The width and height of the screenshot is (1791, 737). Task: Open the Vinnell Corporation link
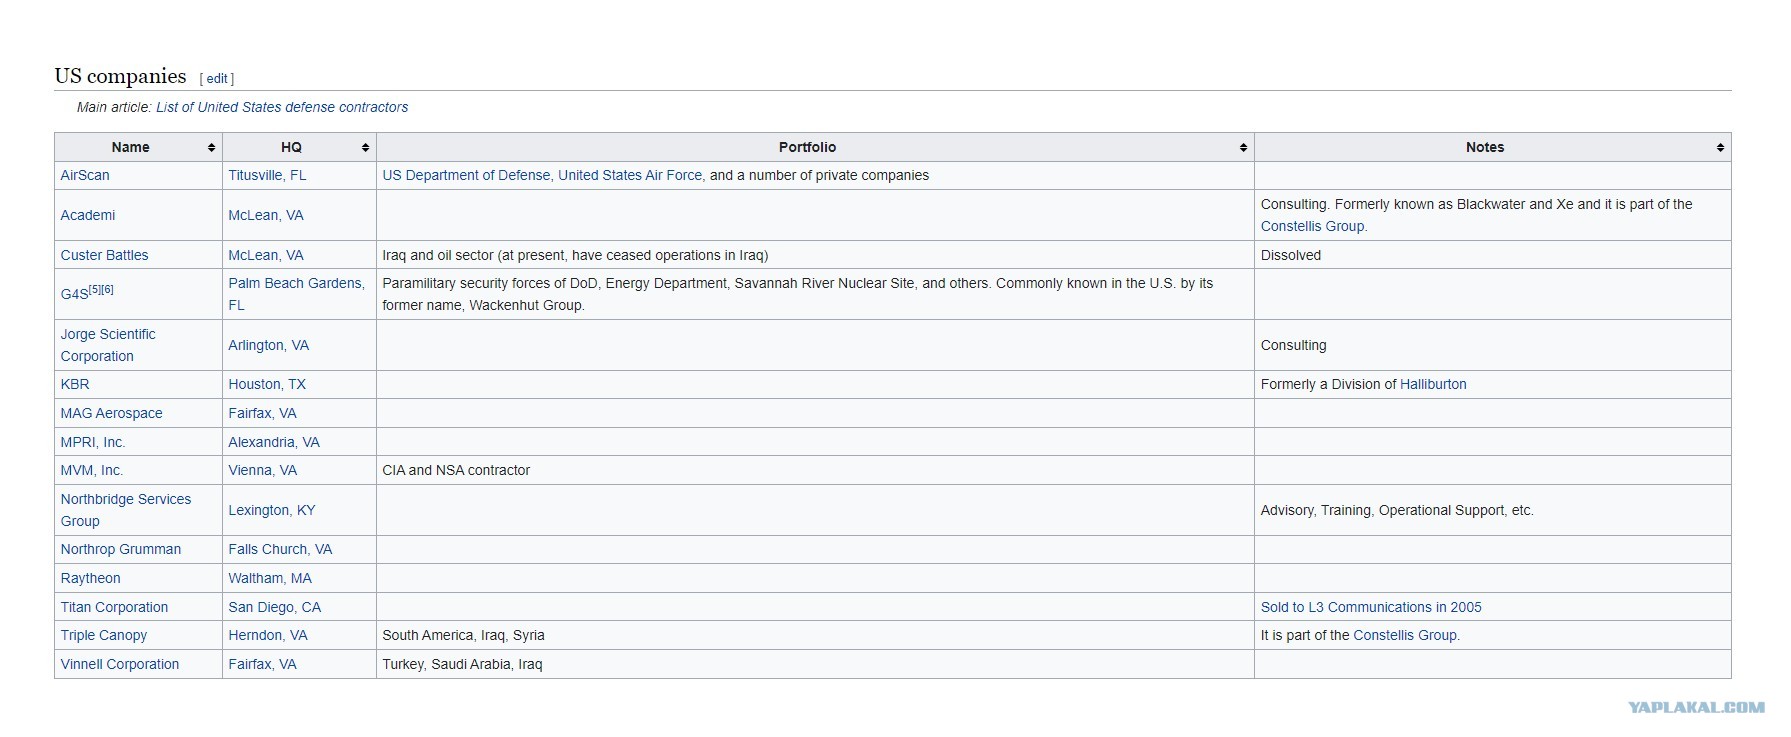(x=120, y=664)
